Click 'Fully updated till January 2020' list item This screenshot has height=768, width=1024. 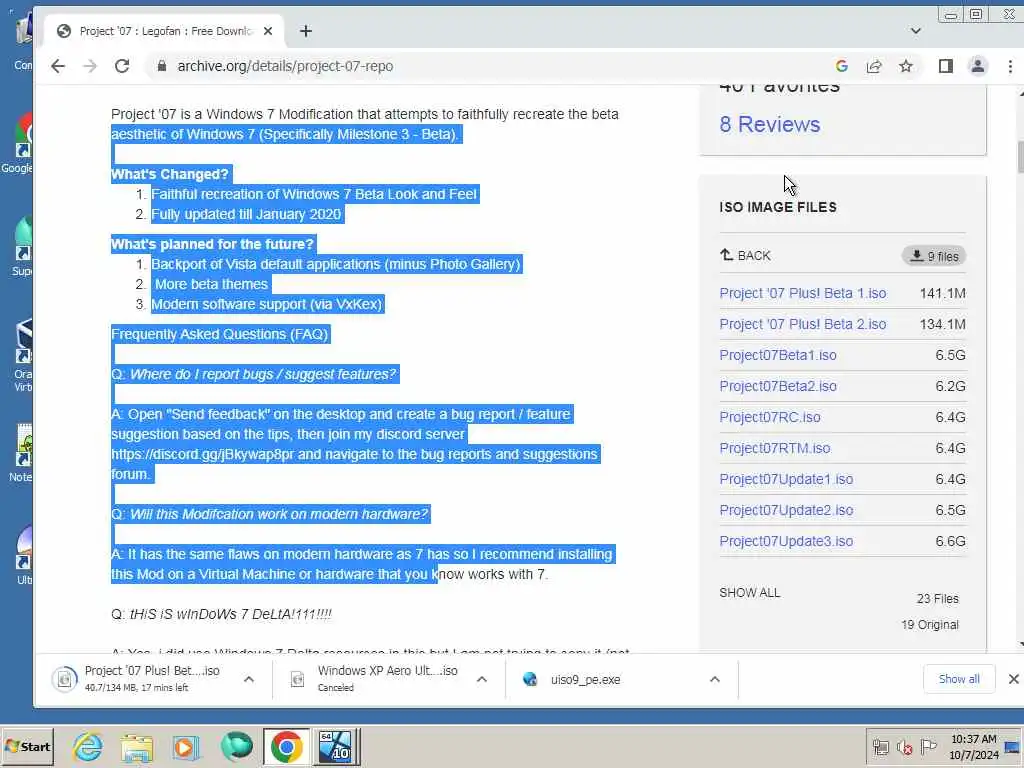[x=246, y=214]
